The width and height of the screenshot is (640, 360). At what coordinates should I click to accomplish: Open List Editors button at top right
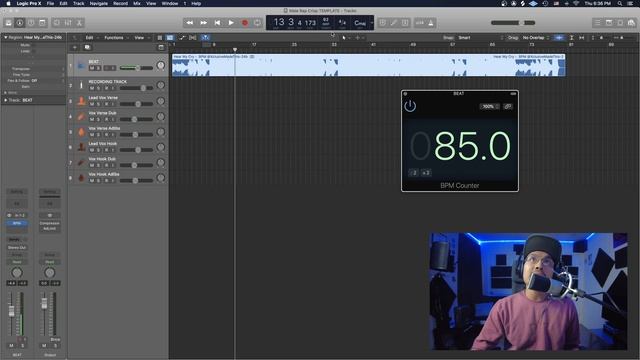(x=598, y=23)
